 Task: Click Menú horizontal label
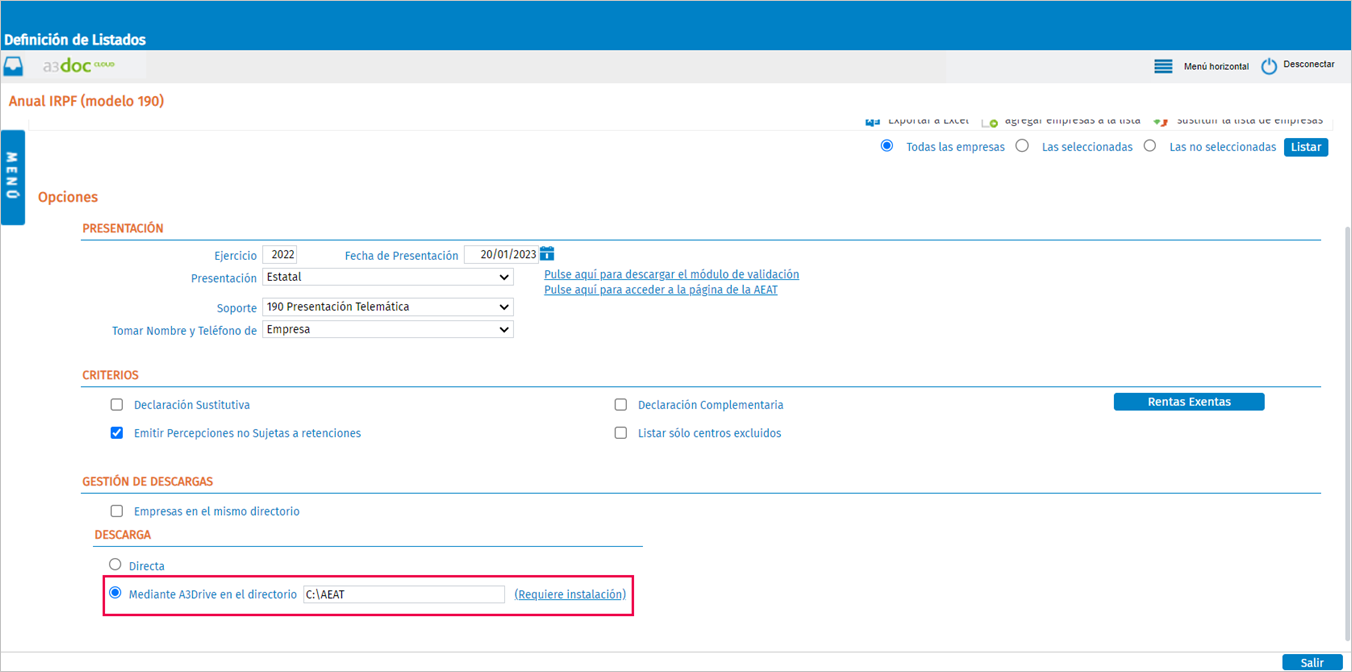tap(1216, 66)
